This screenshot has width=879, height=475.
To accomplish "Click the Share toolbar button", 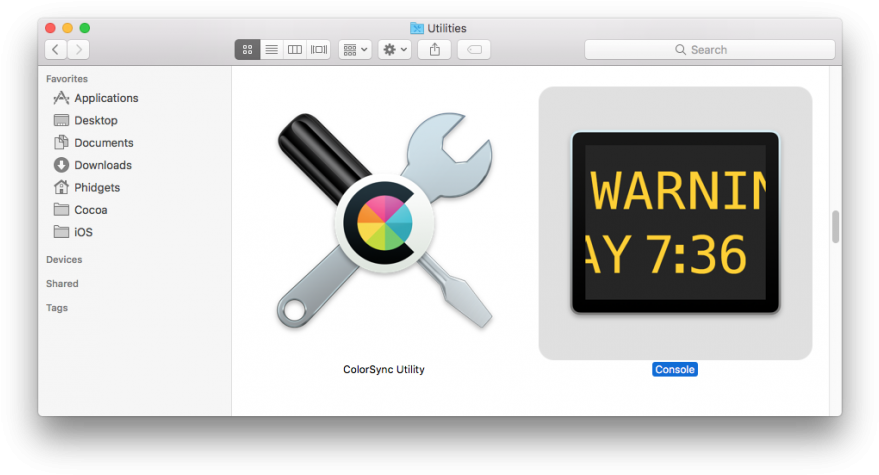I will tap(434, 49).
